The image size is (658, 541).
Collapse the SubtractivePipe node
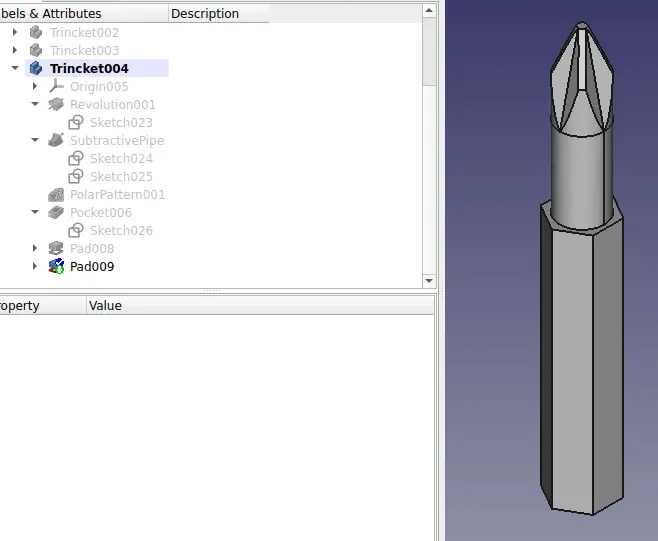(x=35, y=141)
